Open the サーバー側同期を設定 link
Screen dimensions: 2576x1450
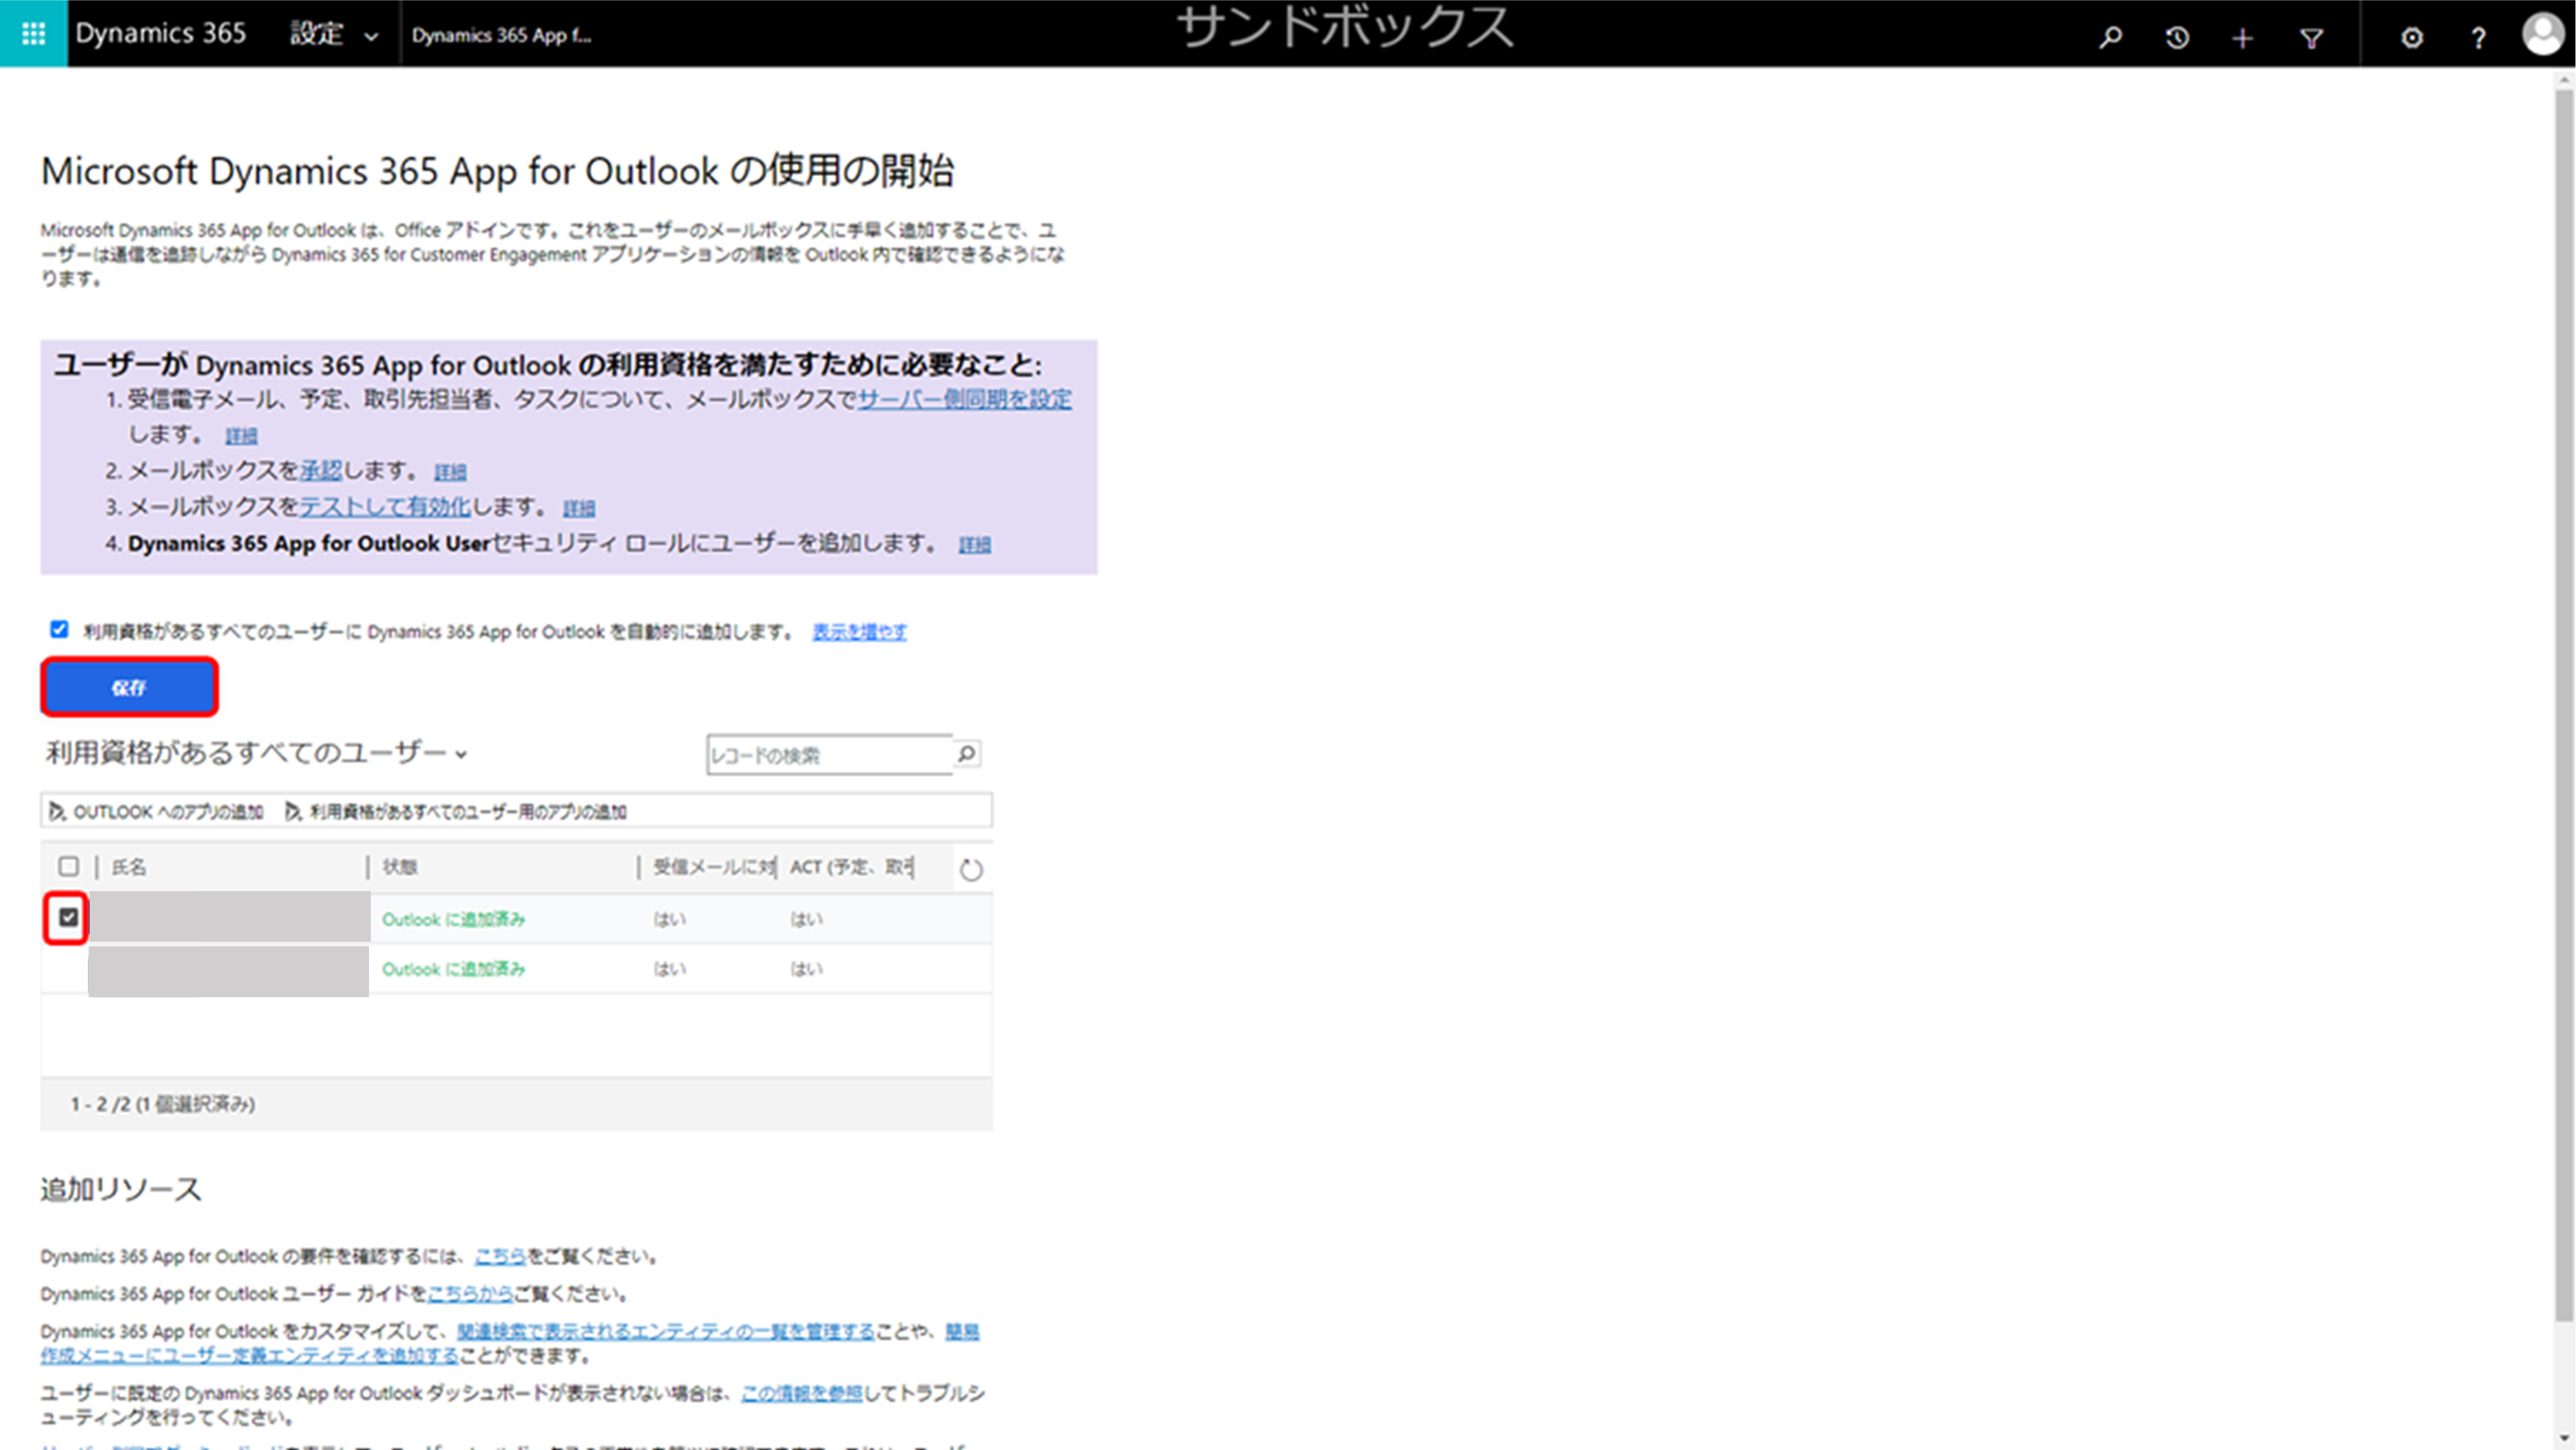click(964, 399)
